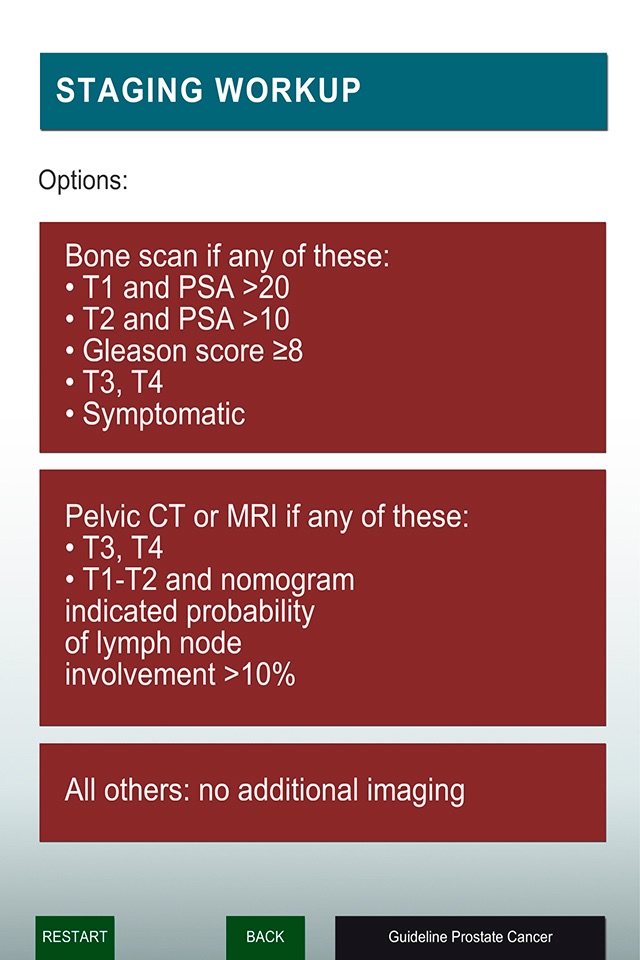Select All others: no additional imaging
Image resolution: width=640 pixels, height=960 pixels.
pos(322,792)
